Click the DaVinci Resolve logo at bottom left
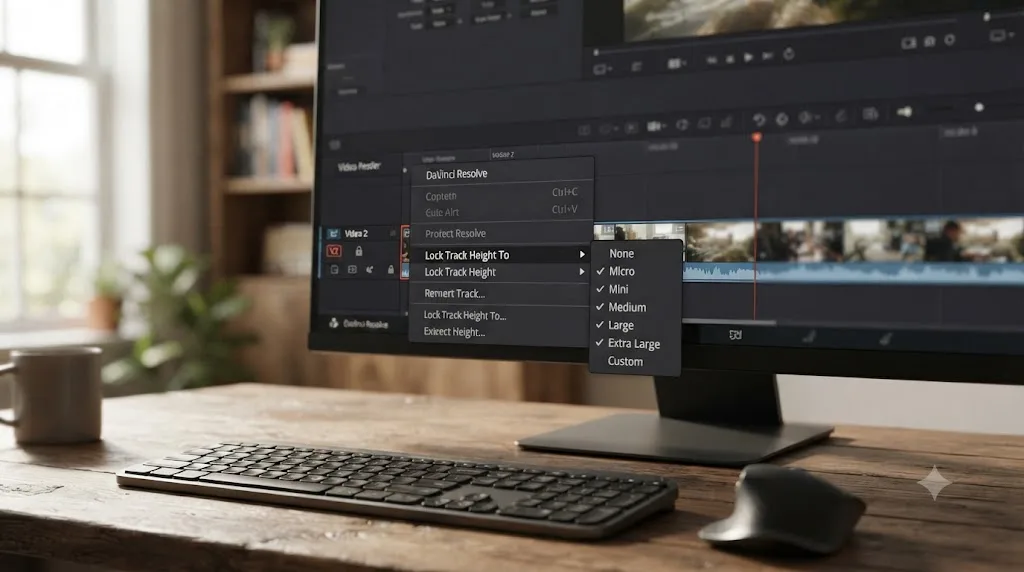The height and width of the screenshot is (572, 1024). pyautogui.click(x=334, y=323)
